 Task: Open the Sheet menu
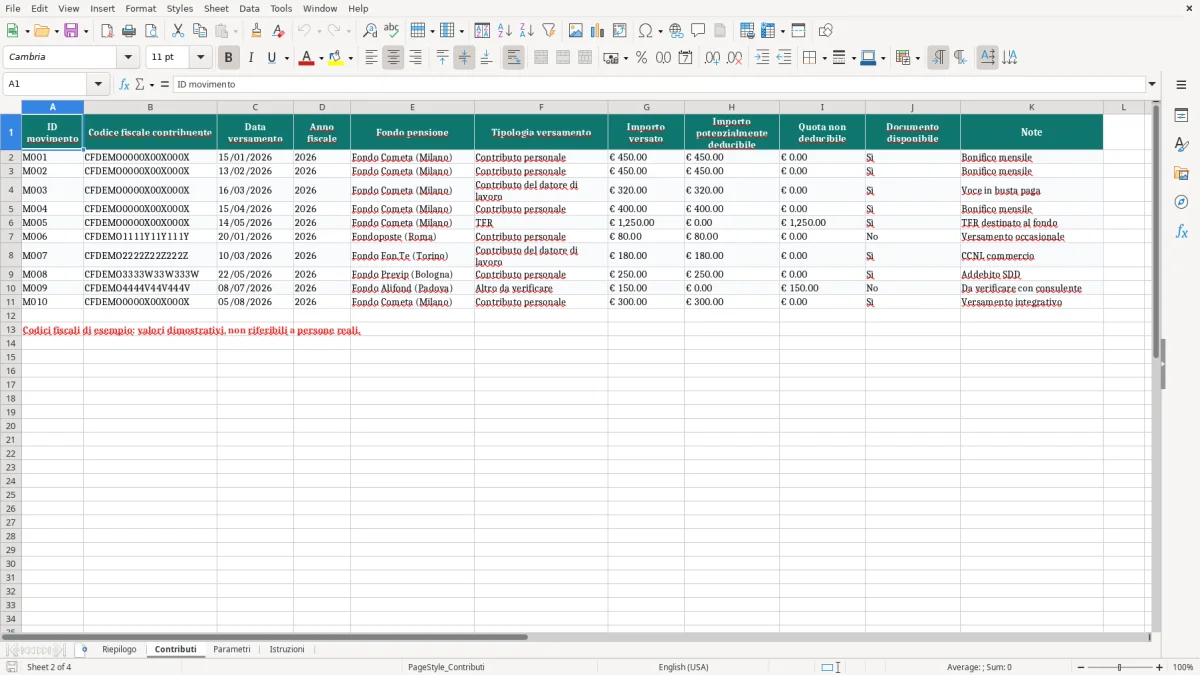216,8
